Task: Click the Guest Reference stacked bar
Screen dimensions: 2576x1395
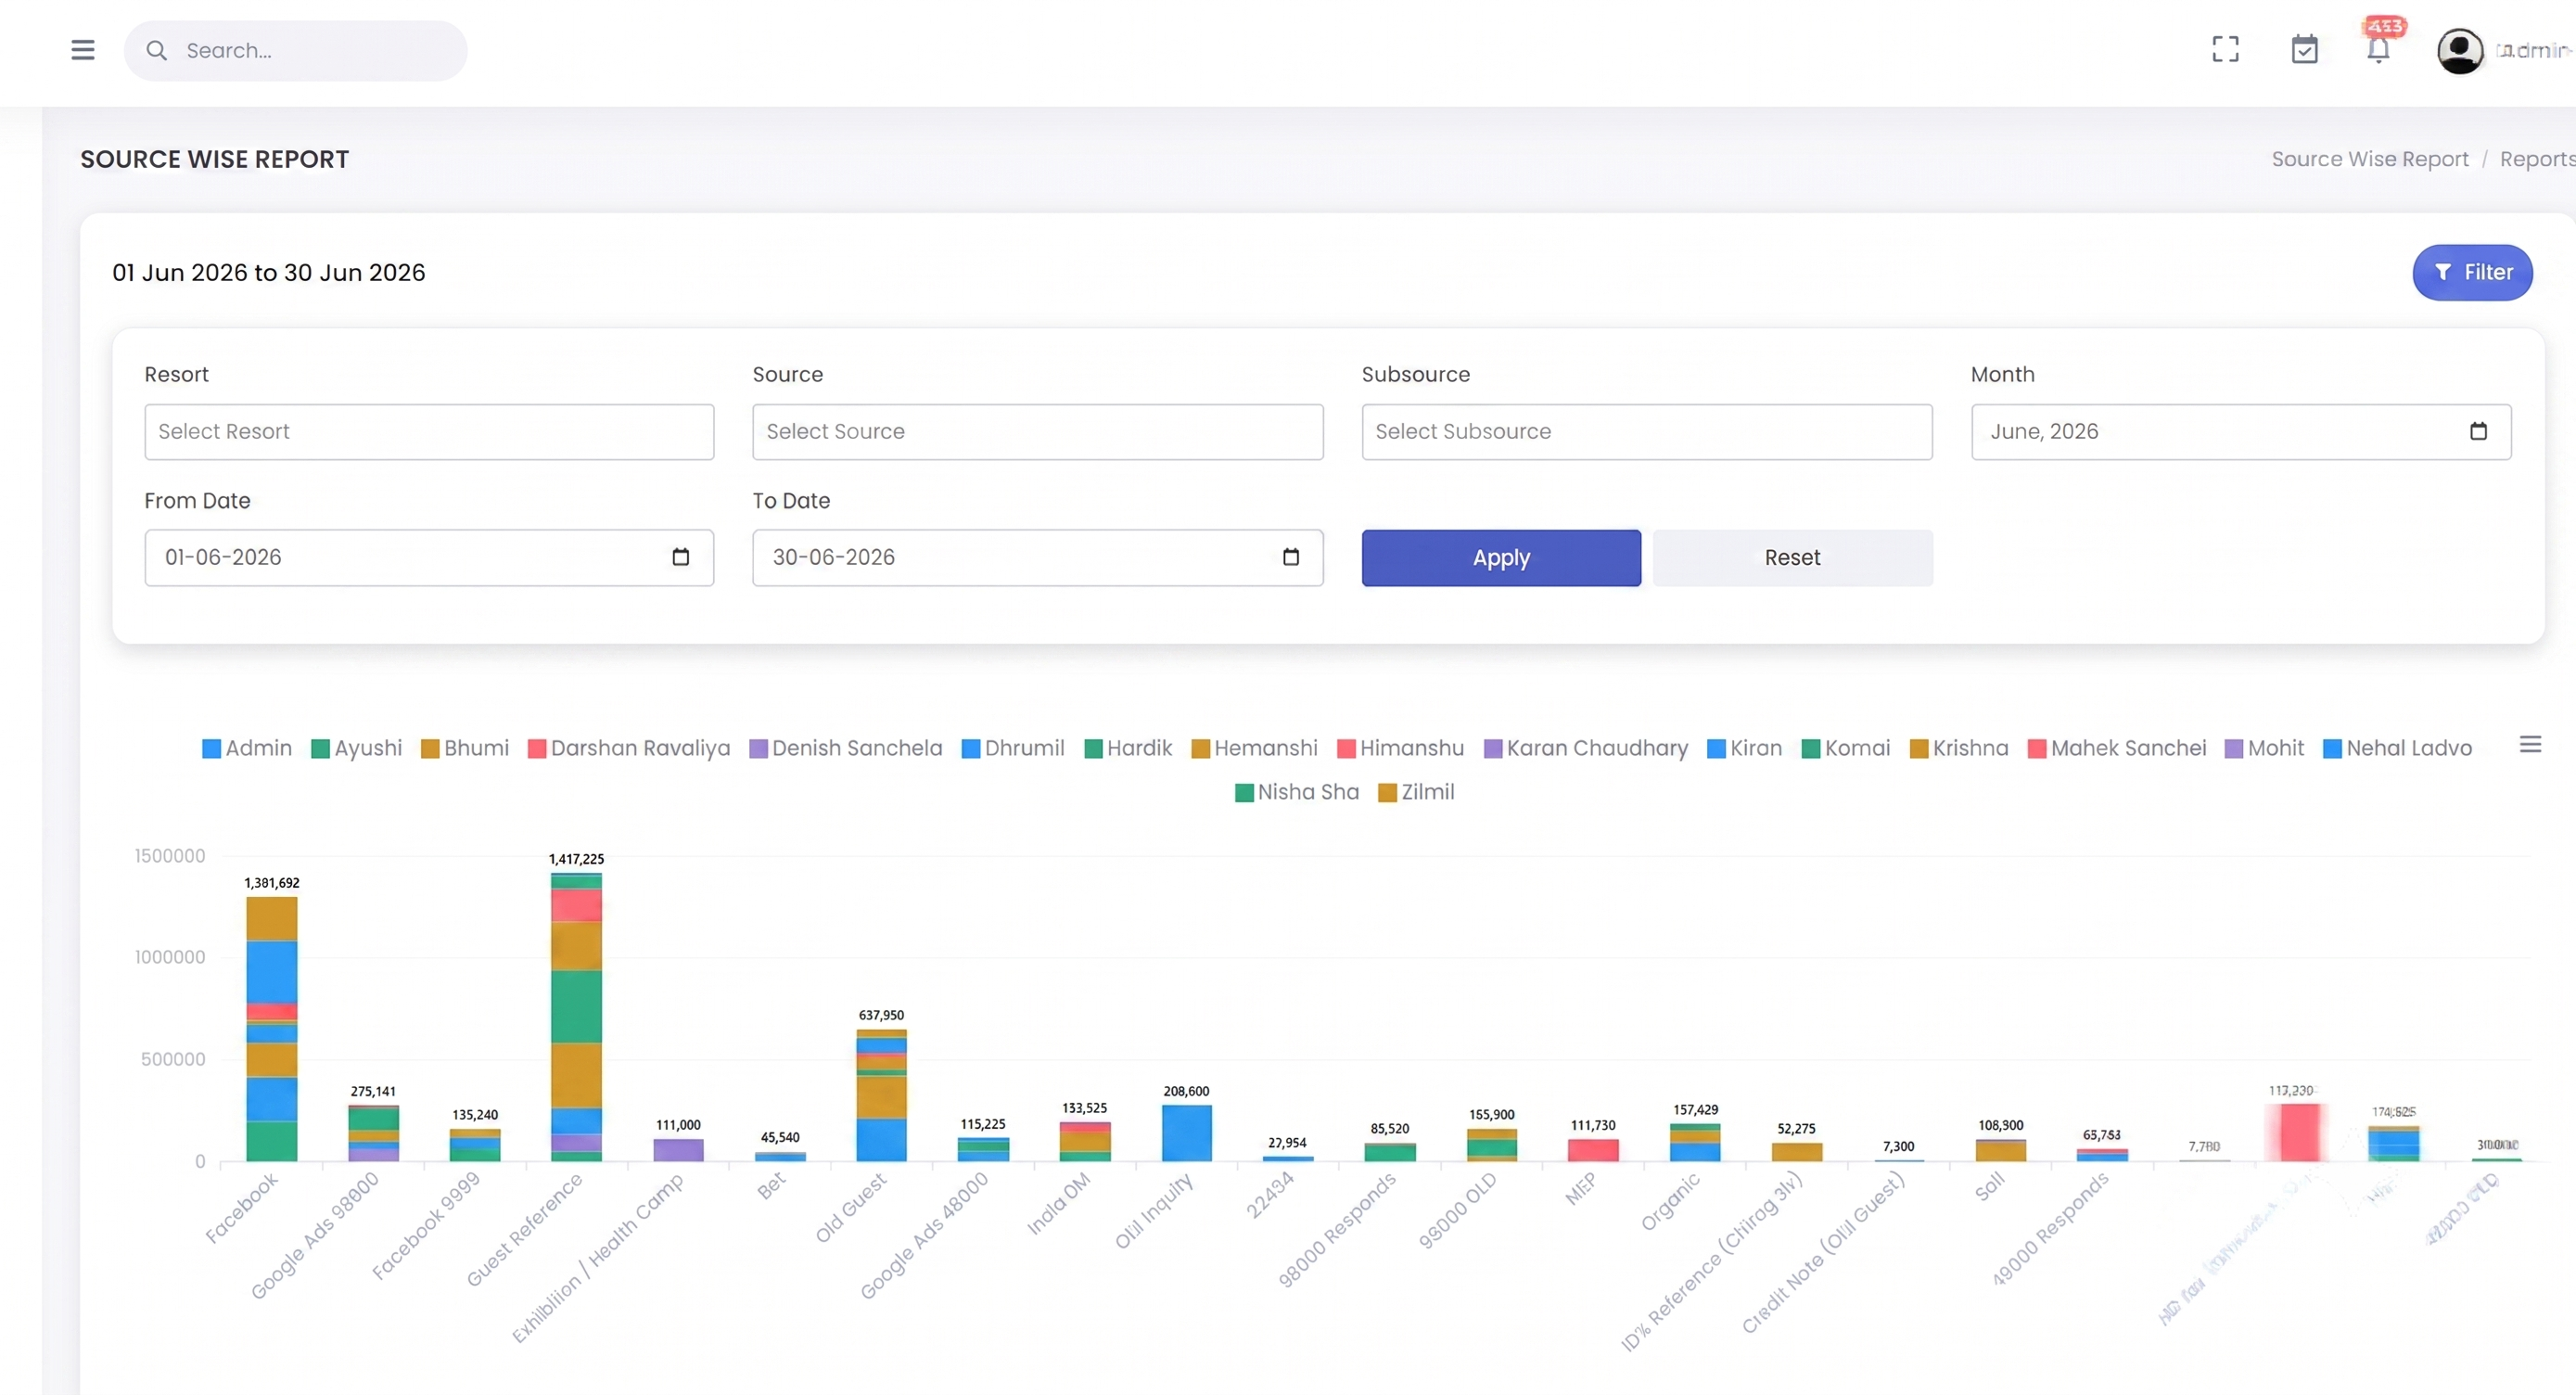Action: click(x=576, y=1017)
